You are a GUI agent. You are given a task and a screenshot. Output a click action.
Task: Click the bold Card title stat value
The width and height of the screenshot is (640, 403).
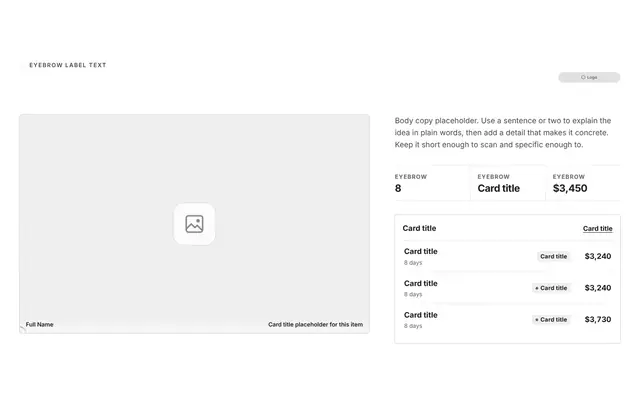click(498, 188)
